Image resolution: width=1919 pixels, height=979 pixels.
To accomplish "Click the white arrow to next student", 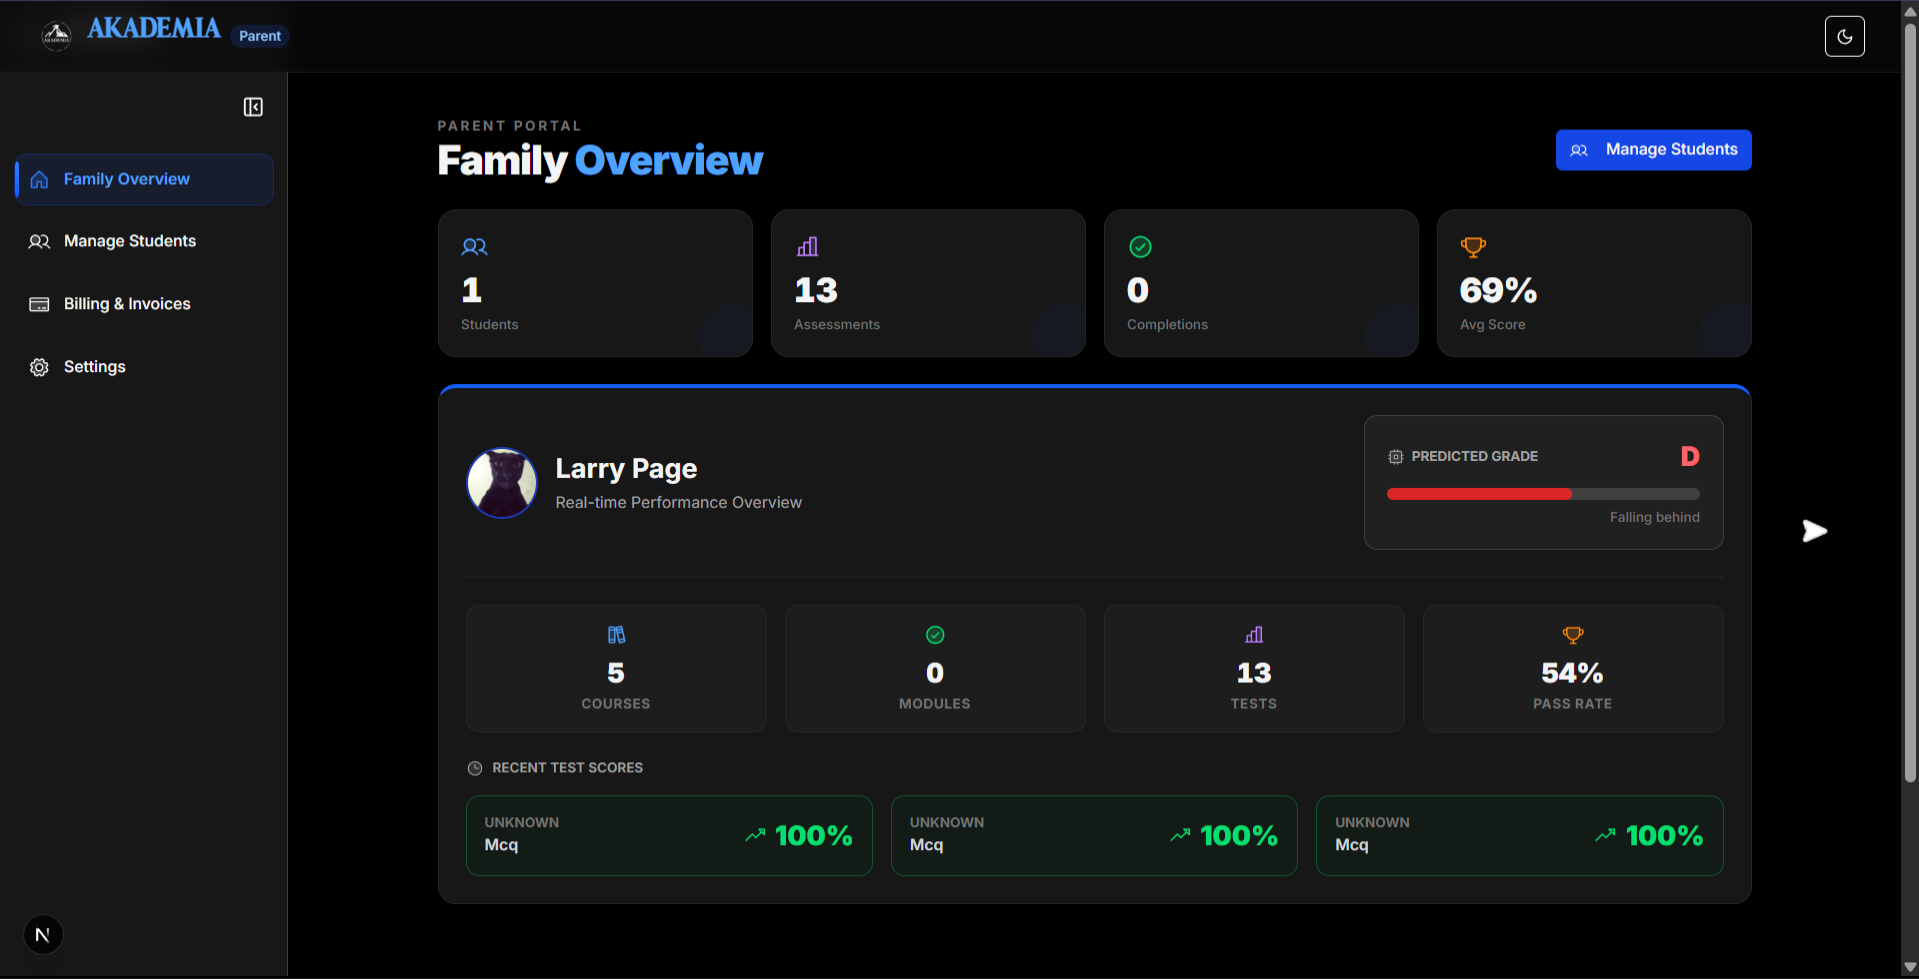I will [x=1814, y=531].
